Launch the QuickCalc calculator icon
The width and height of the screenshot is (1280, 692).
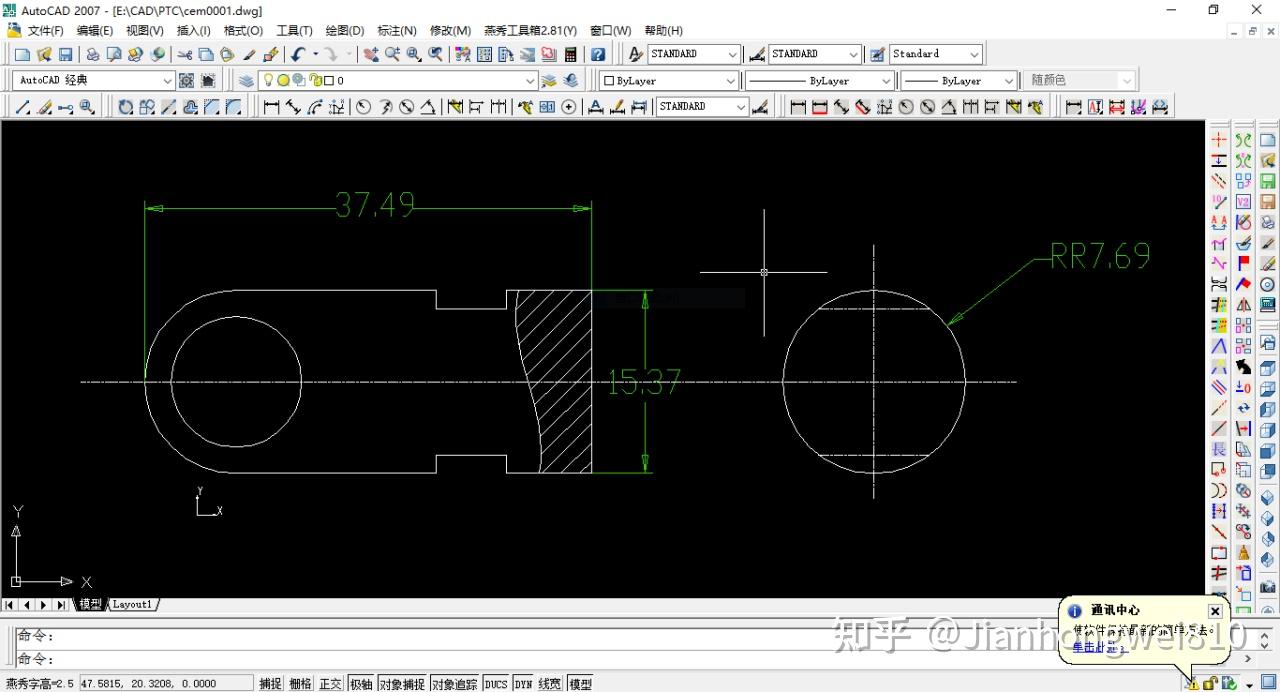point(568,54)
